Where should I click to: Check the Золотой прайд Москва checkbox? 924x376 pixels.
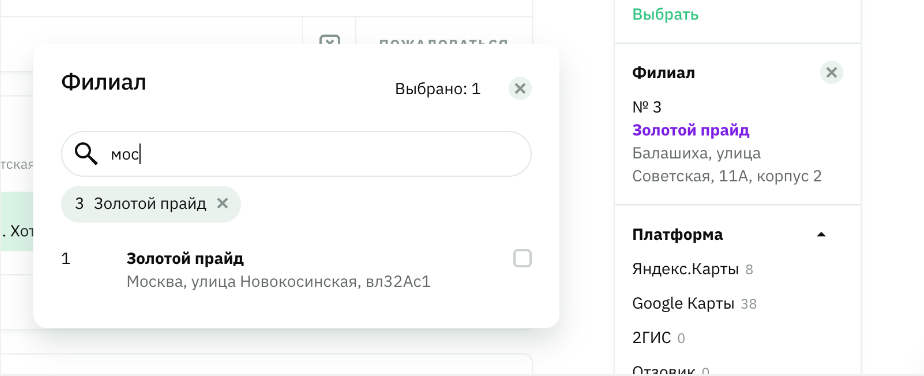522,258
